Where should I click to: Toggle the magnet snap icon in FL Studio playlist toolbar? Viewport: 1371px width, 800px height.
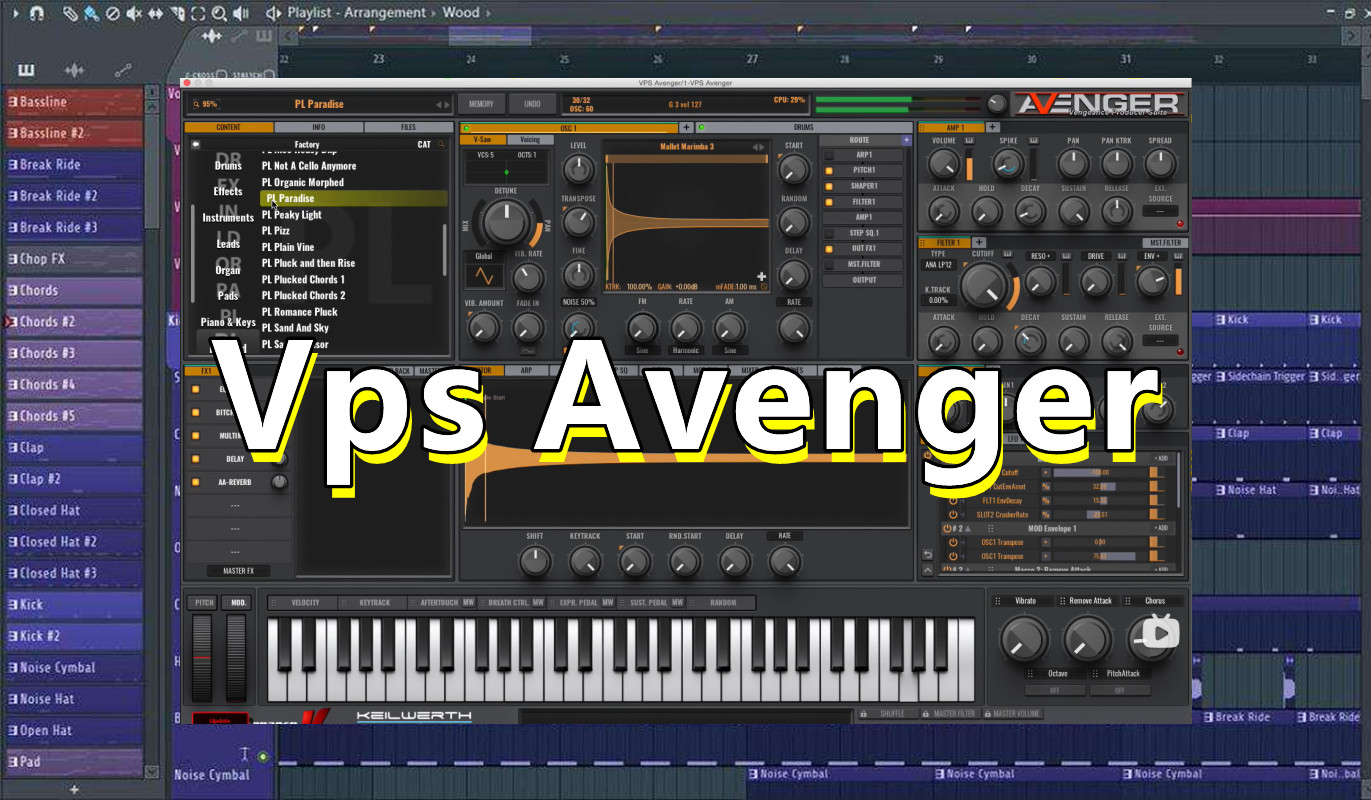point(36,13)
